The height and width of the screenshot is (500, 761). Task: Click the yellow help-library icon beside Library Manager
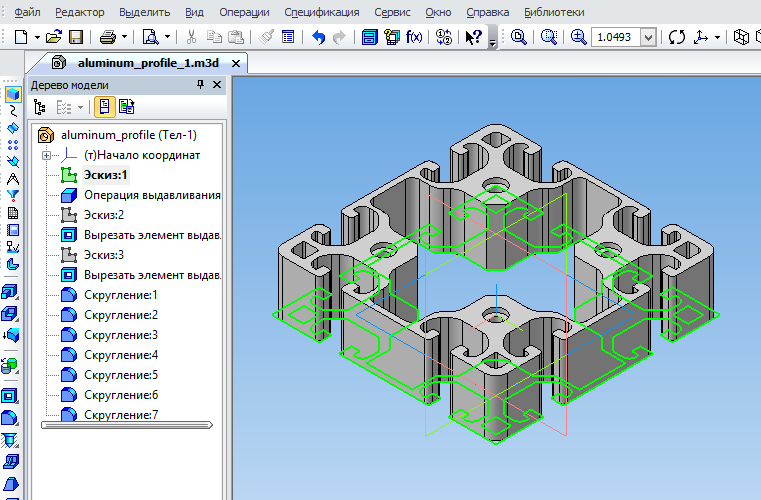pos(391,37)
